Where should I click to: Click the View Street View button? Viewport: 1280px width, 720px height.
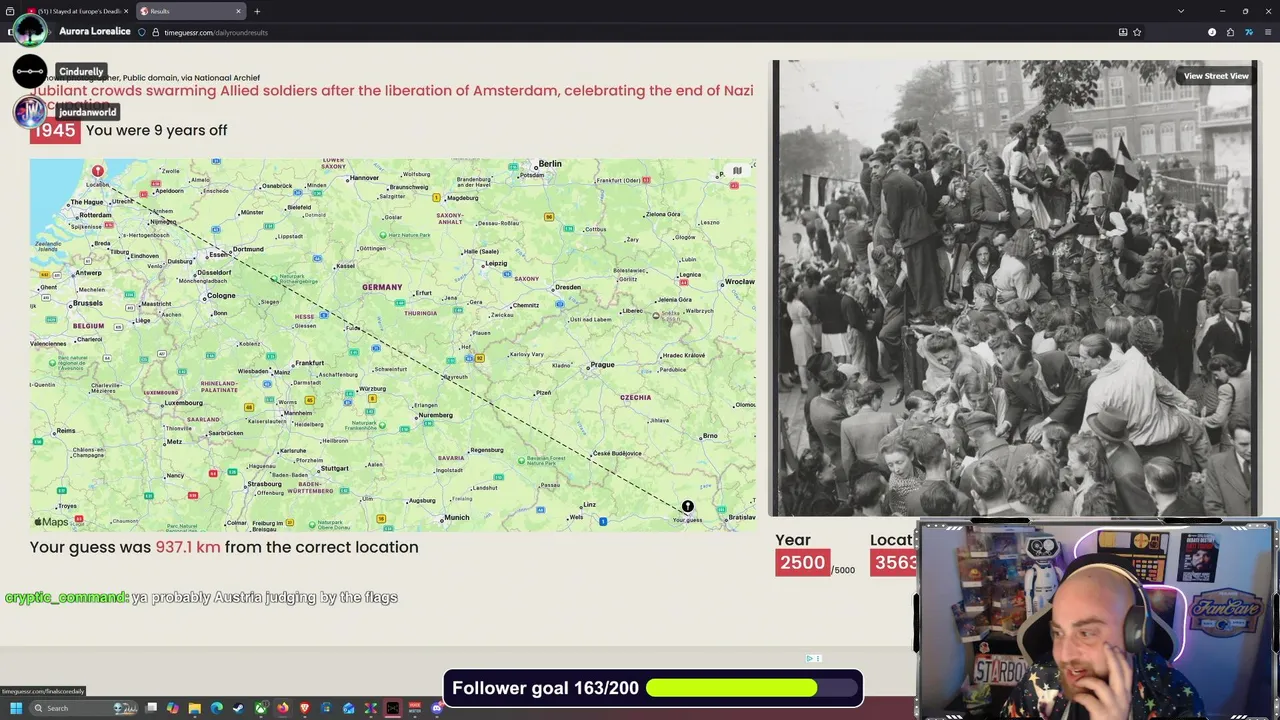pos(1216,76)
